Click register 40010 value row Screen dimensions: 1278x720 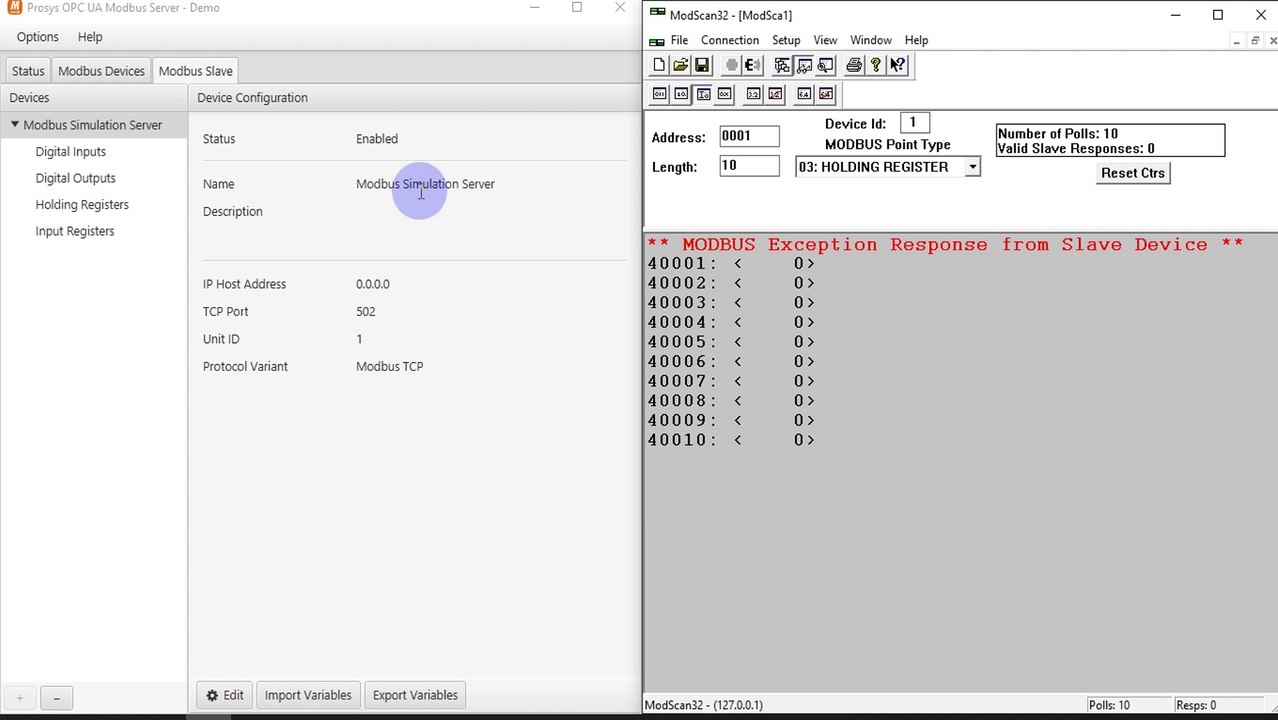coord(731,440)
